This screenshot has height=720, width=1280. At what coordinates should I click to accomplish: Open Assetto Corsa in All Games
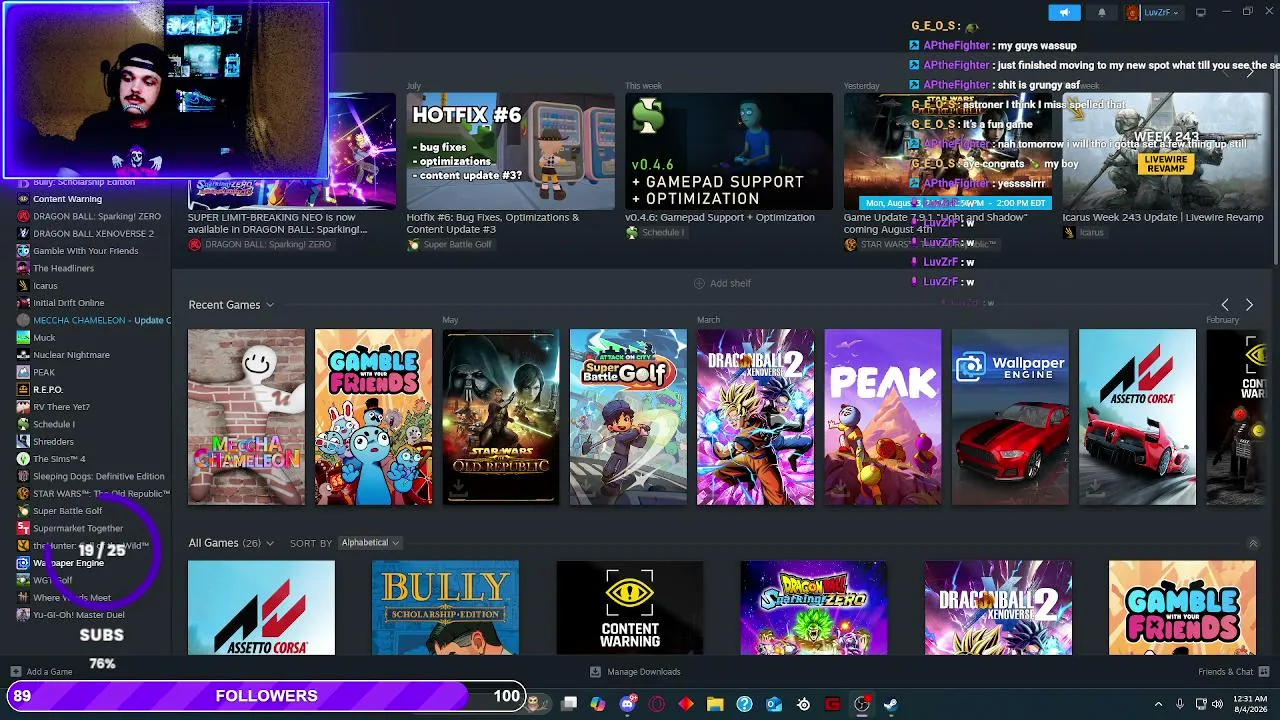pos(261,608)
